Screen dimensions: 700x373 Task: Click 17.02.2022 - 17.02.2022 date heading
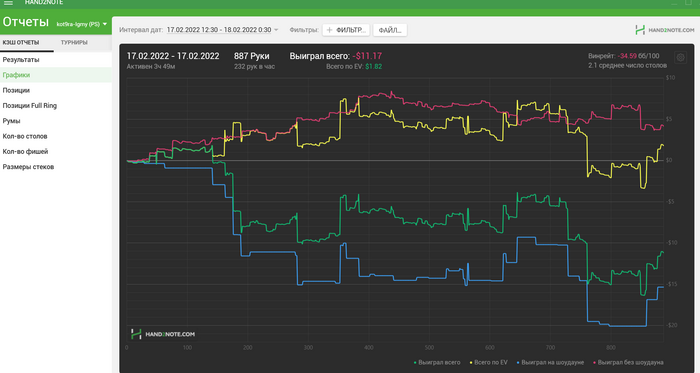[173, 56]
